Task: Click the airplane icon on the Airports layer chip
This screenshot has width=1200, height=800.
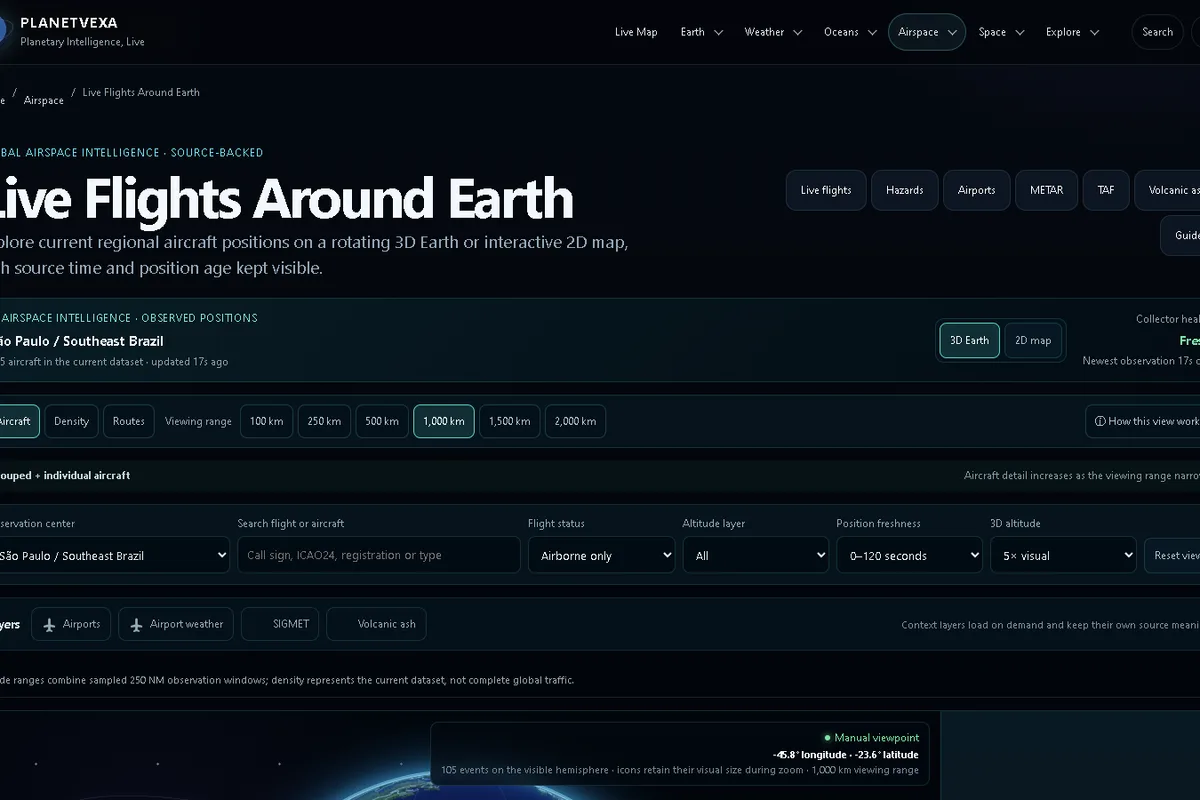Action: click(50, 624)
